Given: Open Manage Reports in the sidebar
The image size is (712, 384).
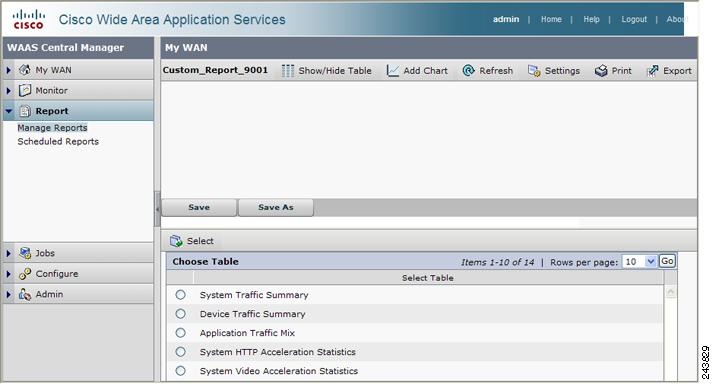Looking at the screenshot, I should (x=52, y=128).
